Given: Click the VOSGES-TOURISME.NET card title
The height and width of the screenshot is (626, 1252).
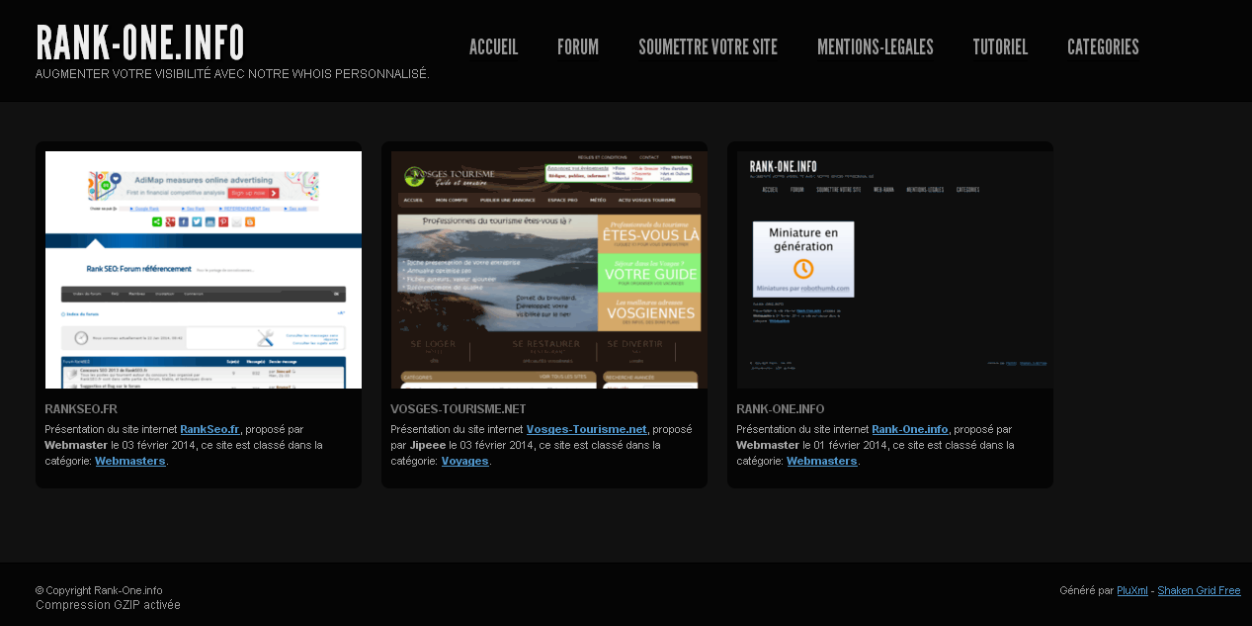Looking at the screenshot, I should [458, 409].
